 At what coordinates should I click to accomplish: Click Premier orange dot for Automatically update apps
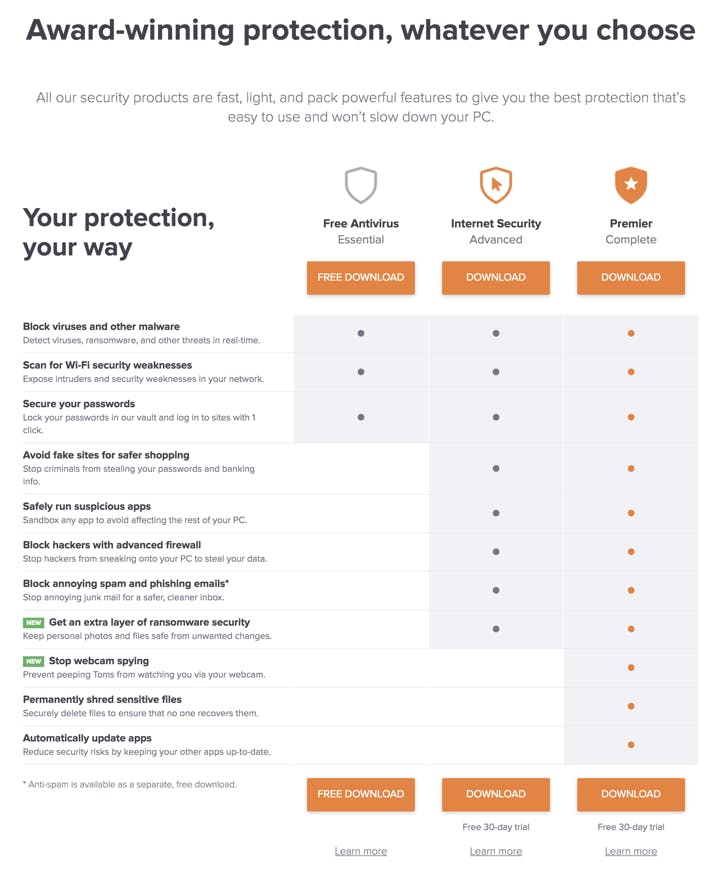(631, 745)
